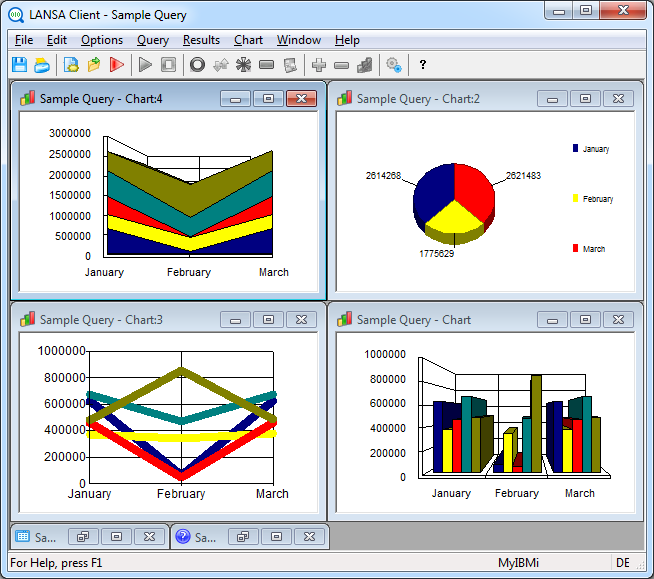Open the File menu
Screen dimensions: 654x579
pos(24,40)
